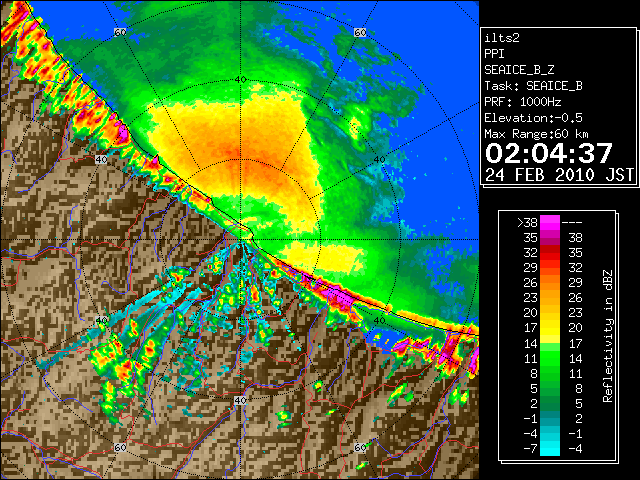Click the ">38" legend label

tap(527, 223)
